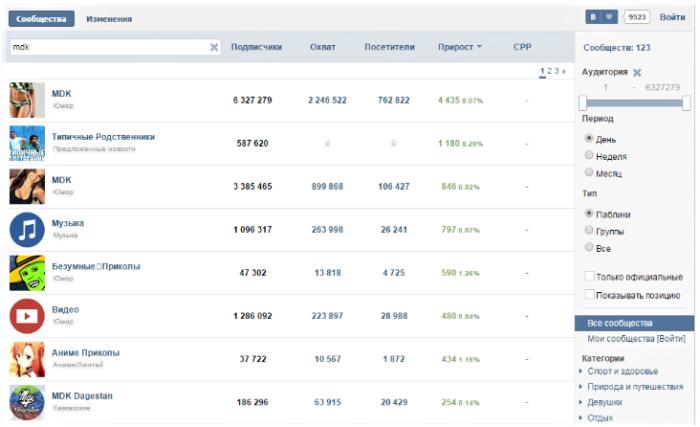
Task: Click lock icon in Охват column for Типичные Родственники
Action: [x=327, y=143]
